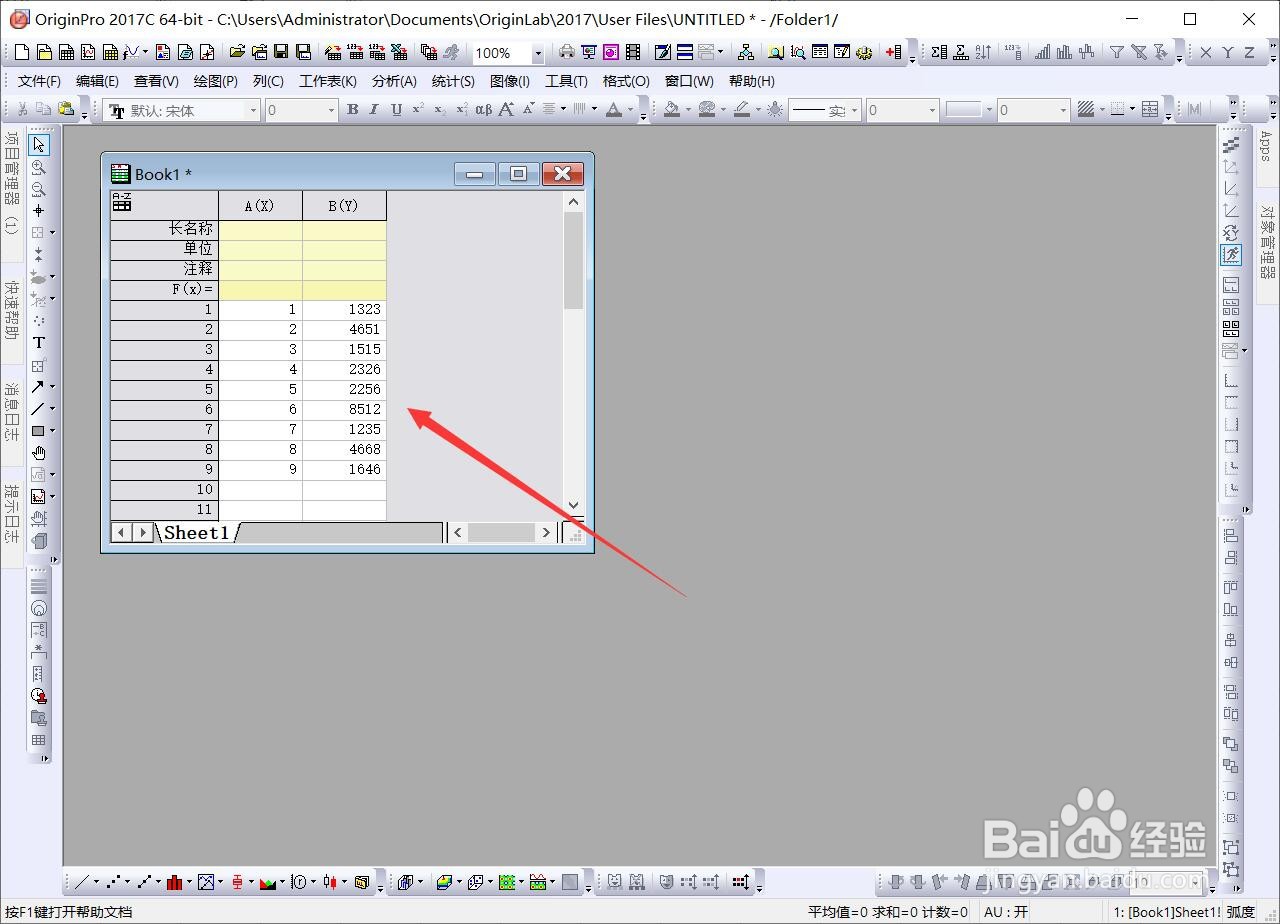Click the Scatter plot icon in bottom toolbar
Viewport: 1280px width, 924px height.
click(113, 882)
